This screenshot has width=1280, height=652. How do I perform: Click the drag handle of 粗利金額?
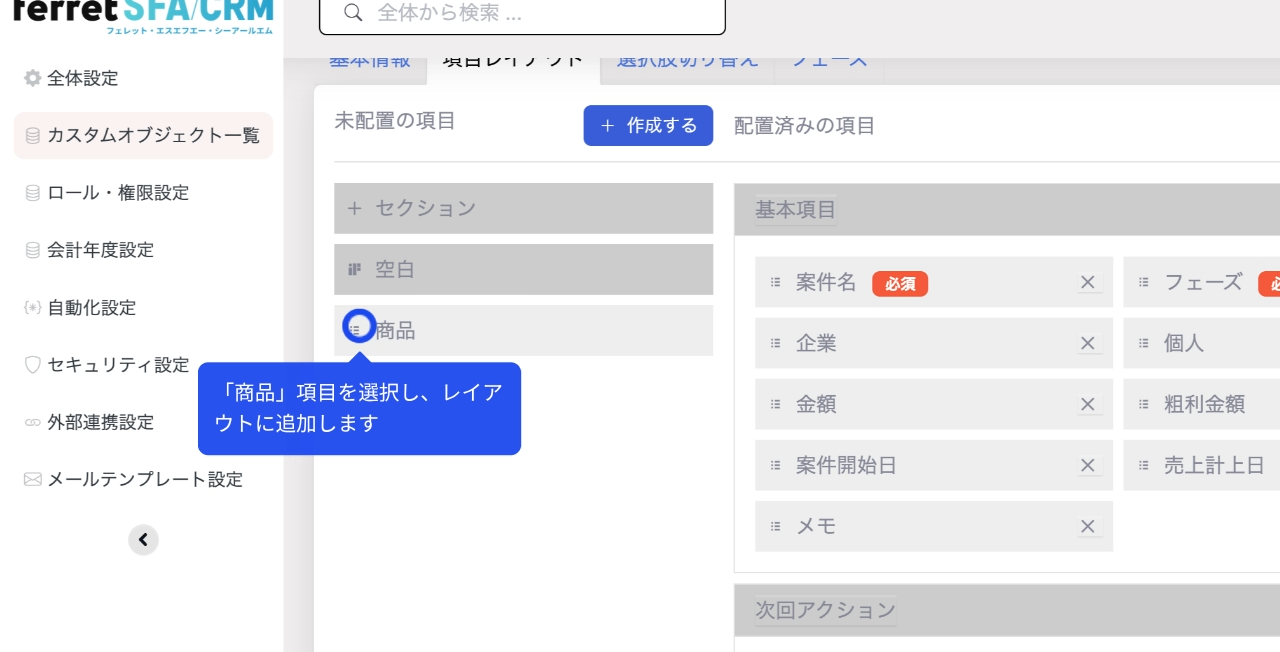click(1144, 405)
